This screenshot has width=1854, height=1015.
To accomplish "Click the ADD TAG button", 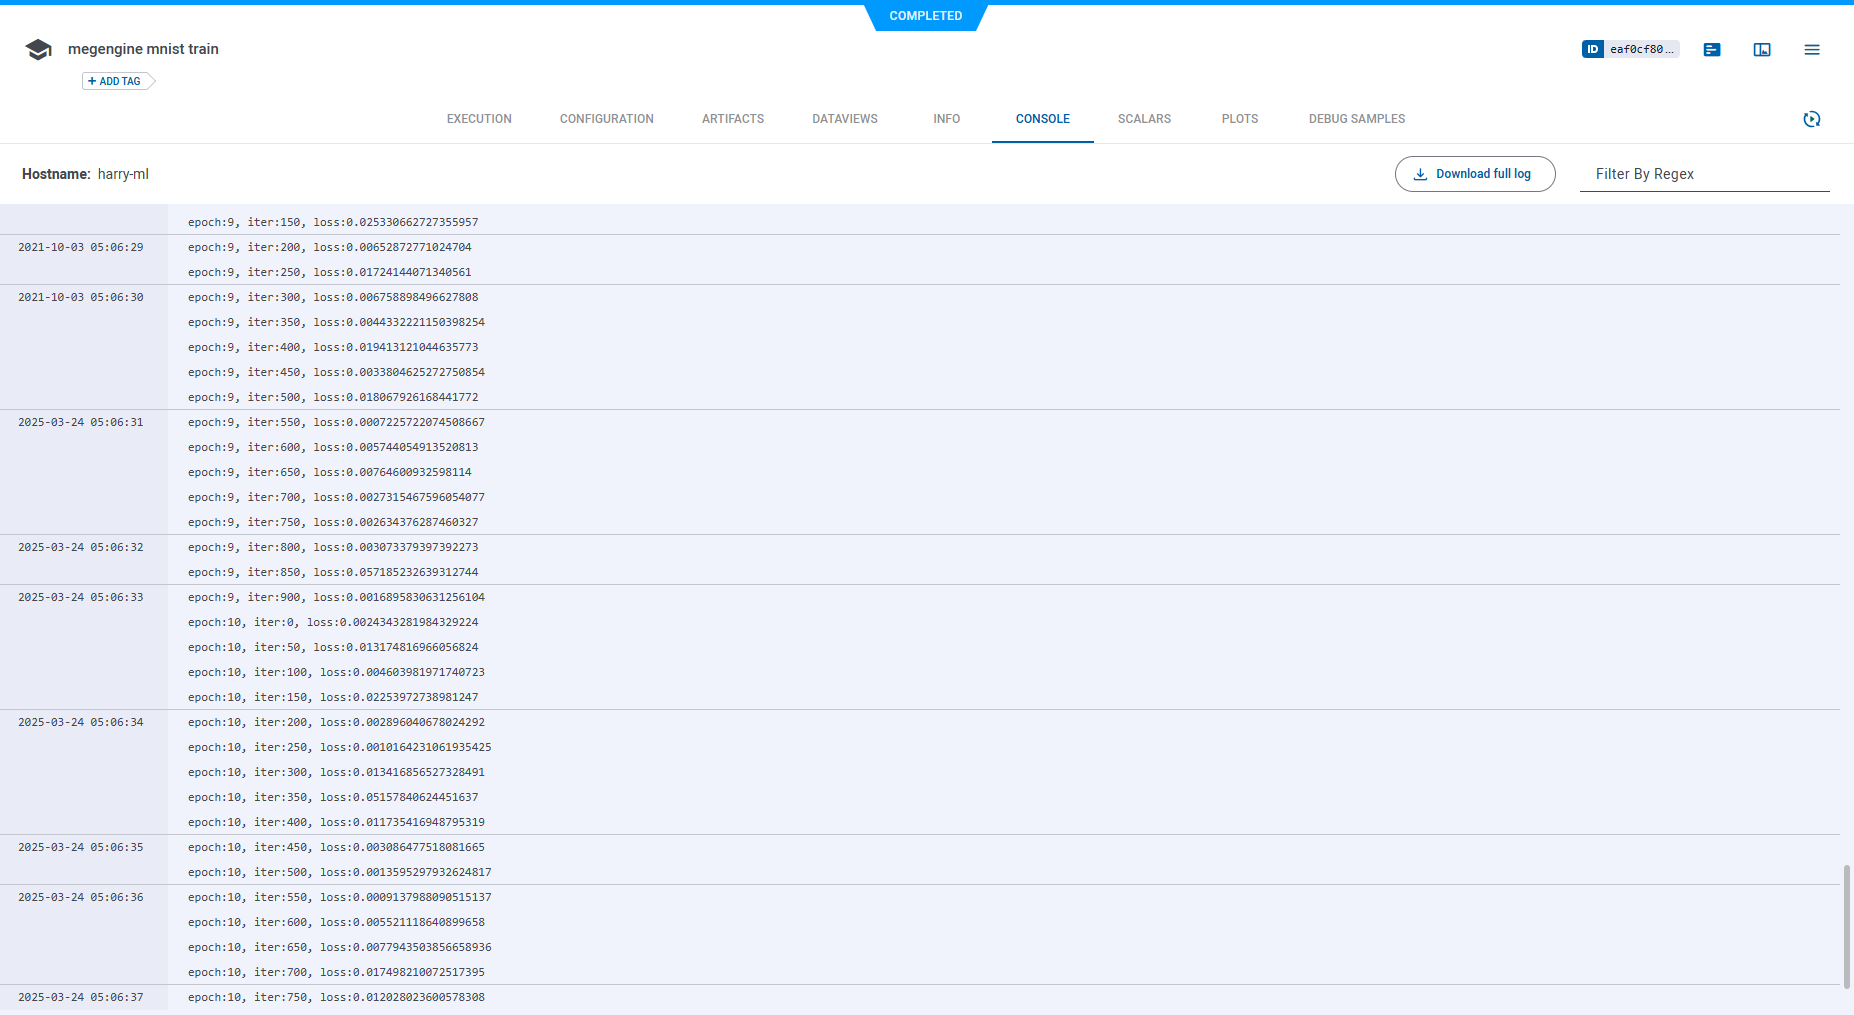I will 116,81.
